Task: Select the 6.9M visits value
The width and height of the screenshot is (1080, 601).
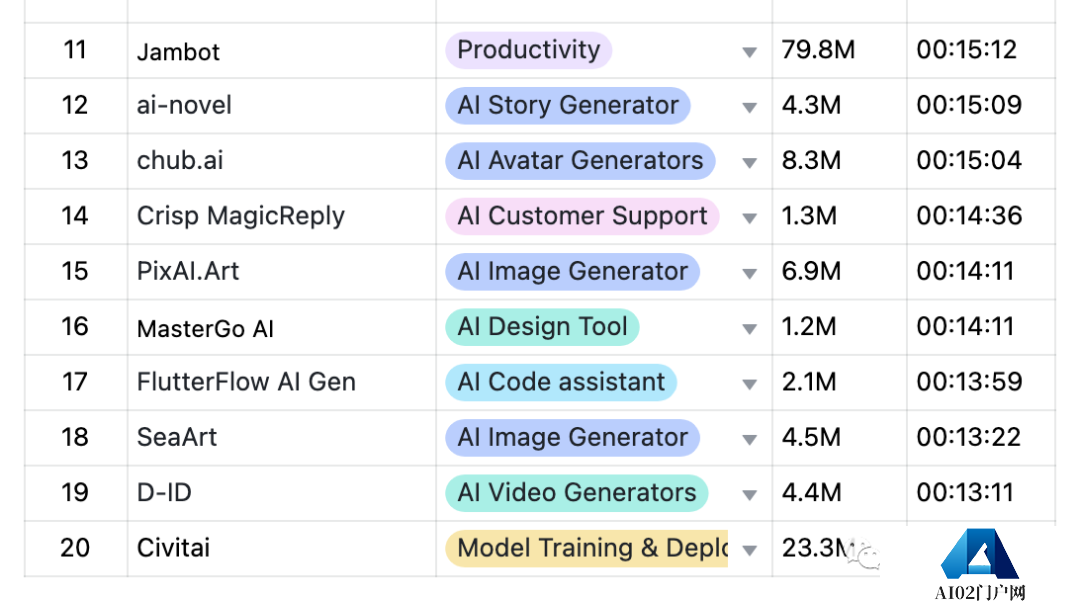Action: point(811,271)
